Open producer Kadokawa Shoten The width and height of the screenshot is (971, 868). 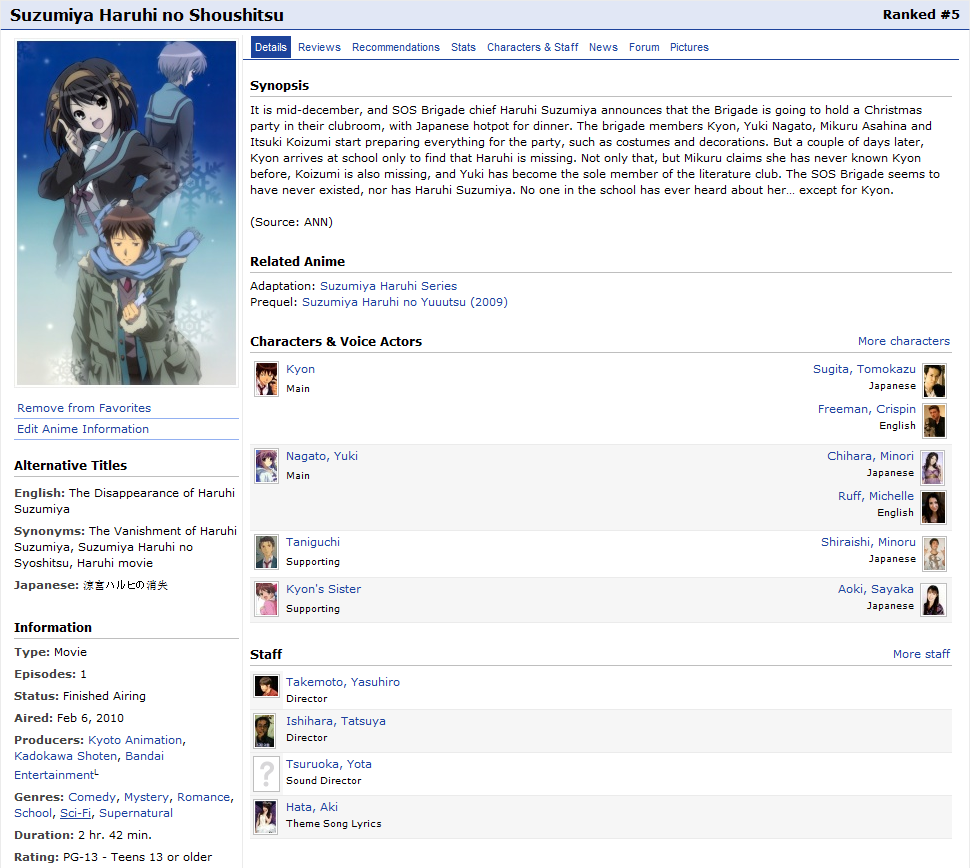[x=66, y=757]
